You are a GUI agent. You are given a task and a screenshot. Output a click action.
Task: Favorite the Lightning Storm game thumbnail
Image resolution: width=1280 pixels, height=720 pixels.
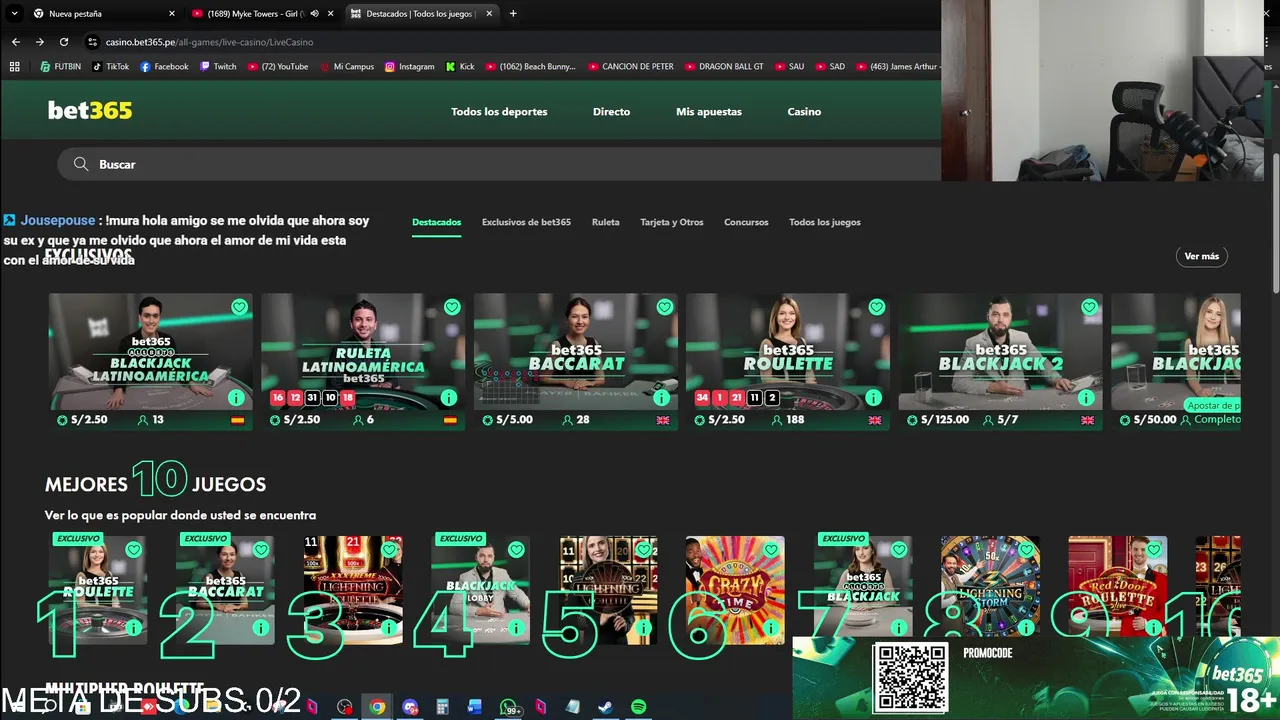pos(1026,549)
